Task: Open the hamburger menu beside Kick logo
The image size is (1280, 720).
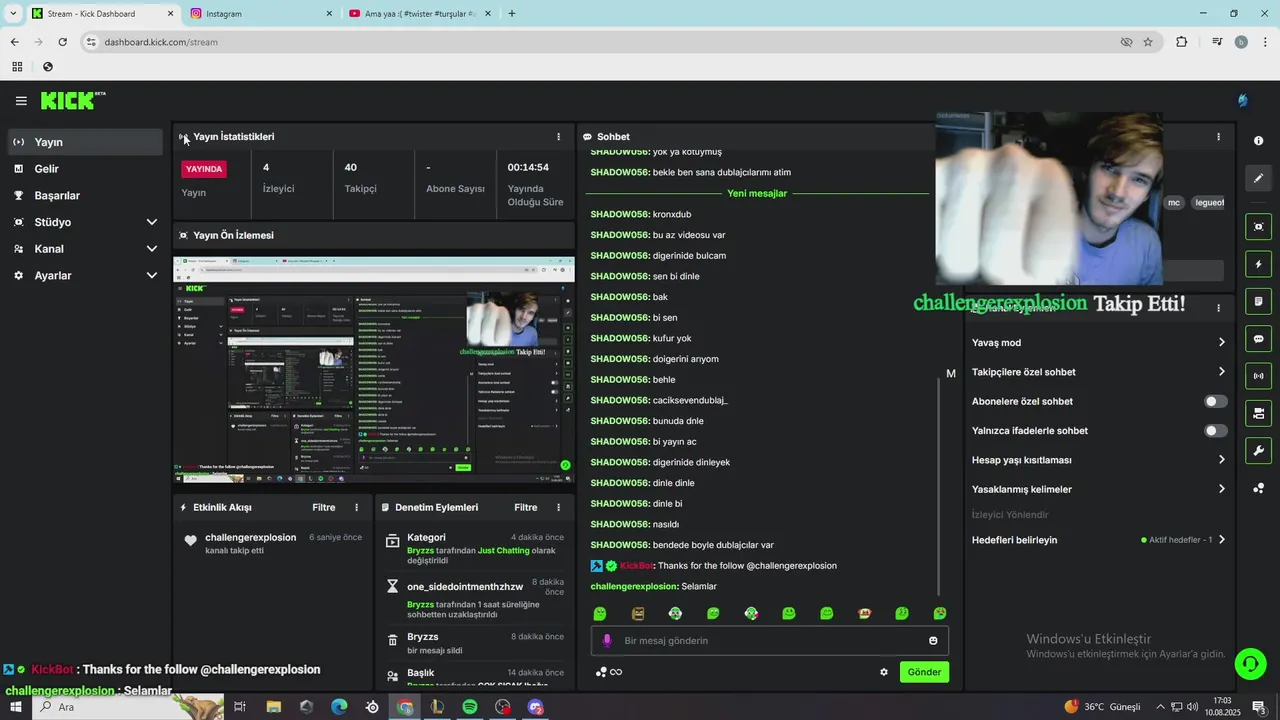Action: pos(21,100)
